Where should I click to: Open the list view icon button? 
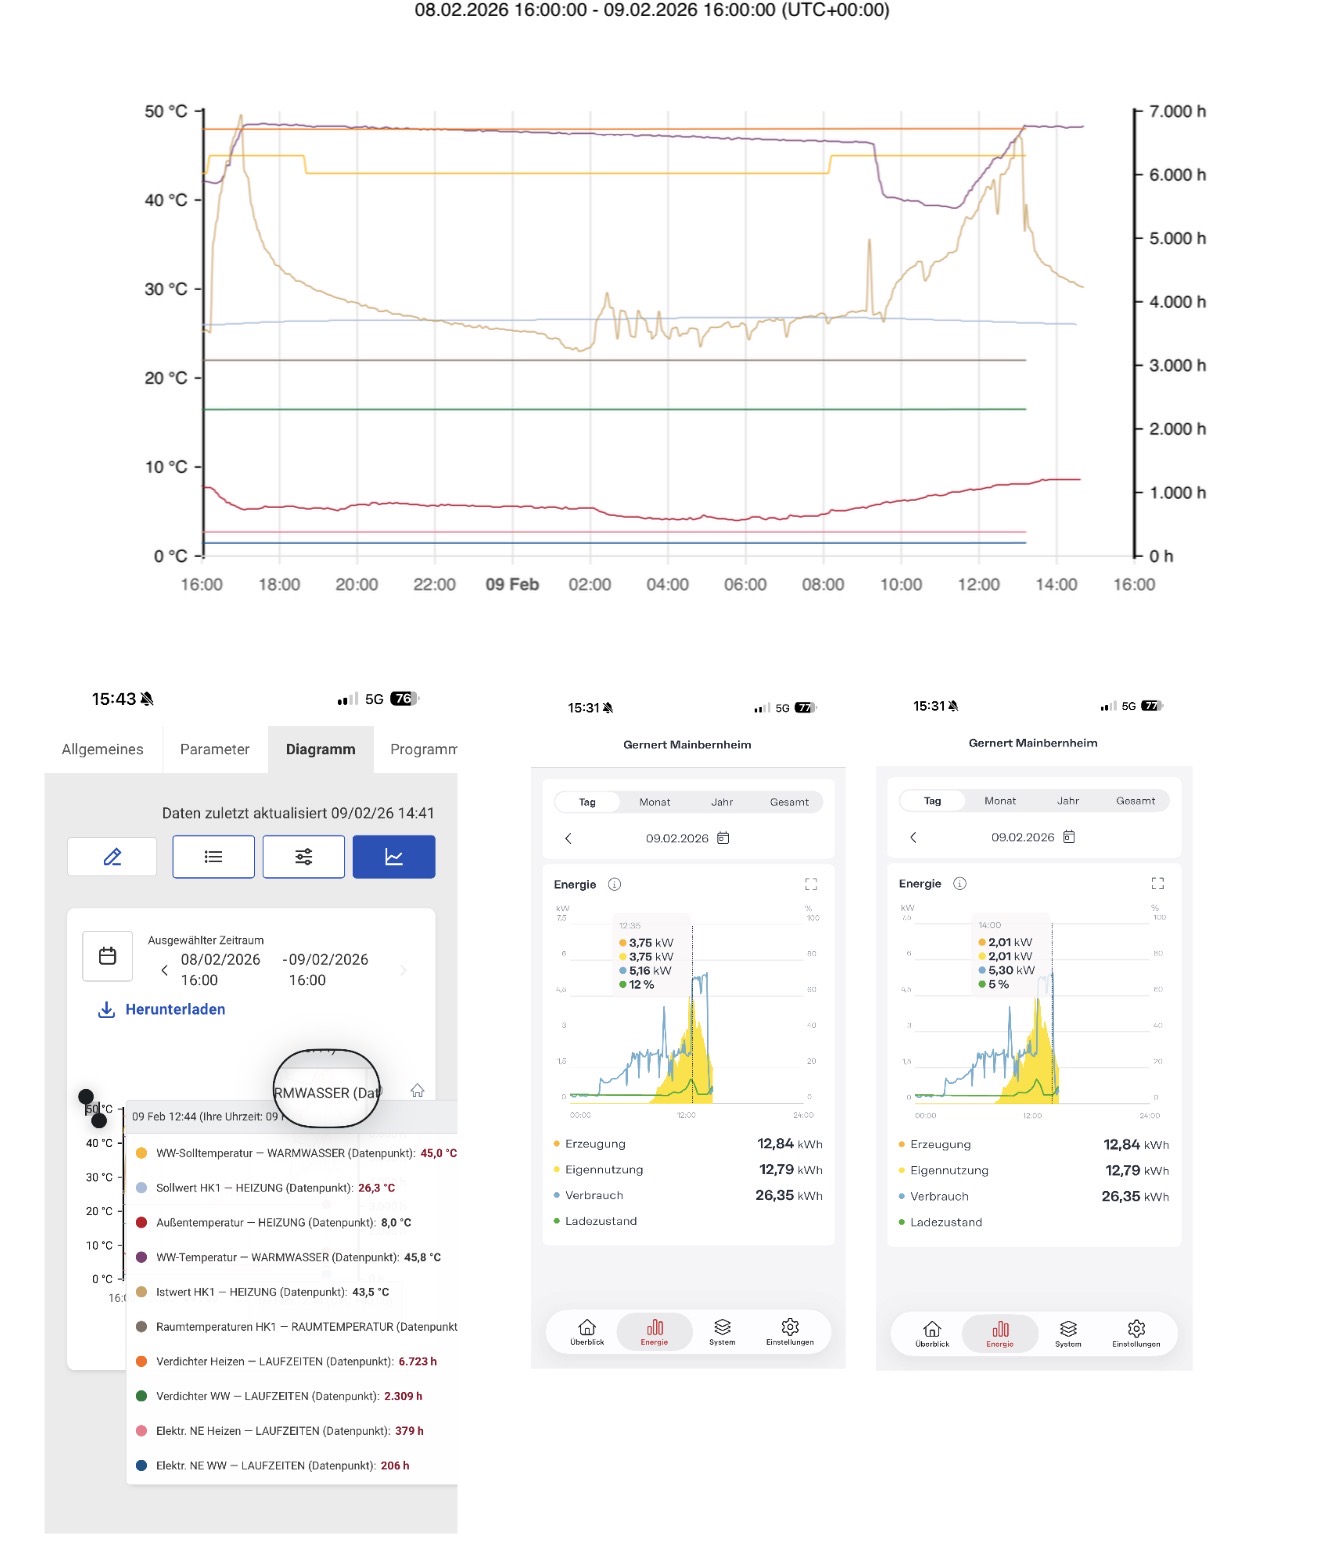213,857
